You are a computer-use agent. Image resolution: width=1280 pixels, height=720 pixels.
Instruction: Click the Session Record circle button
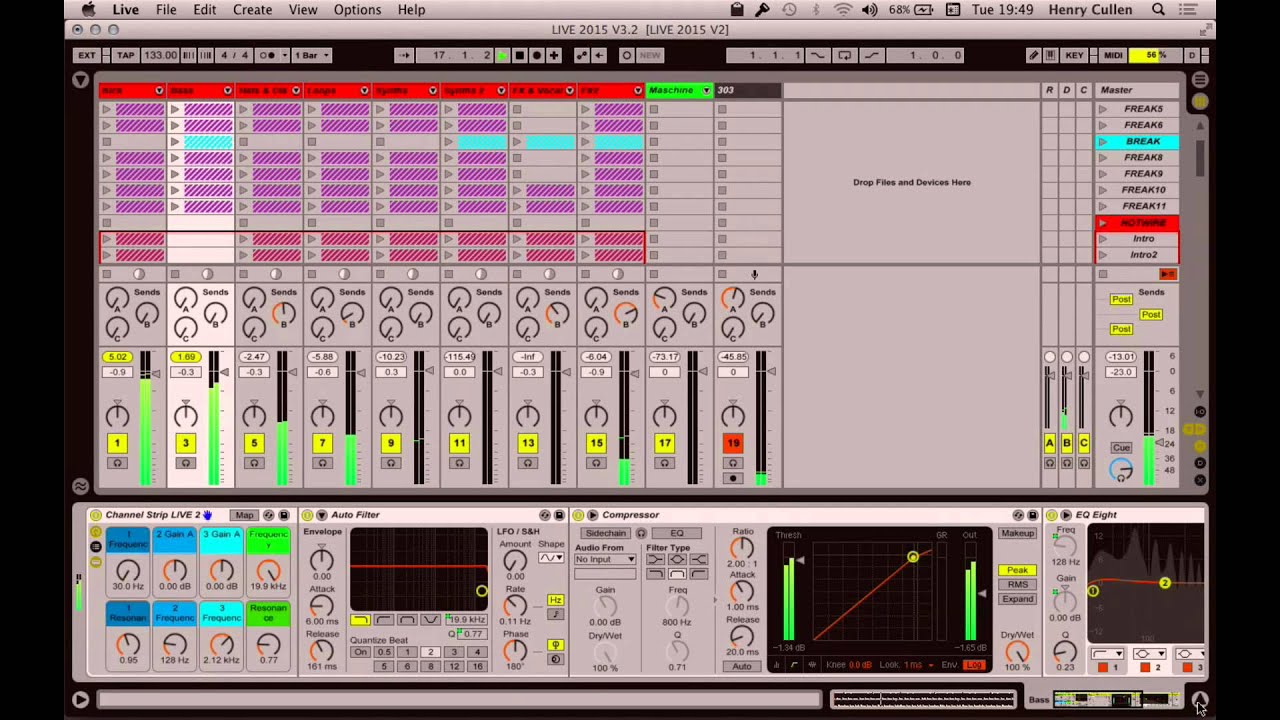[626, 55]
